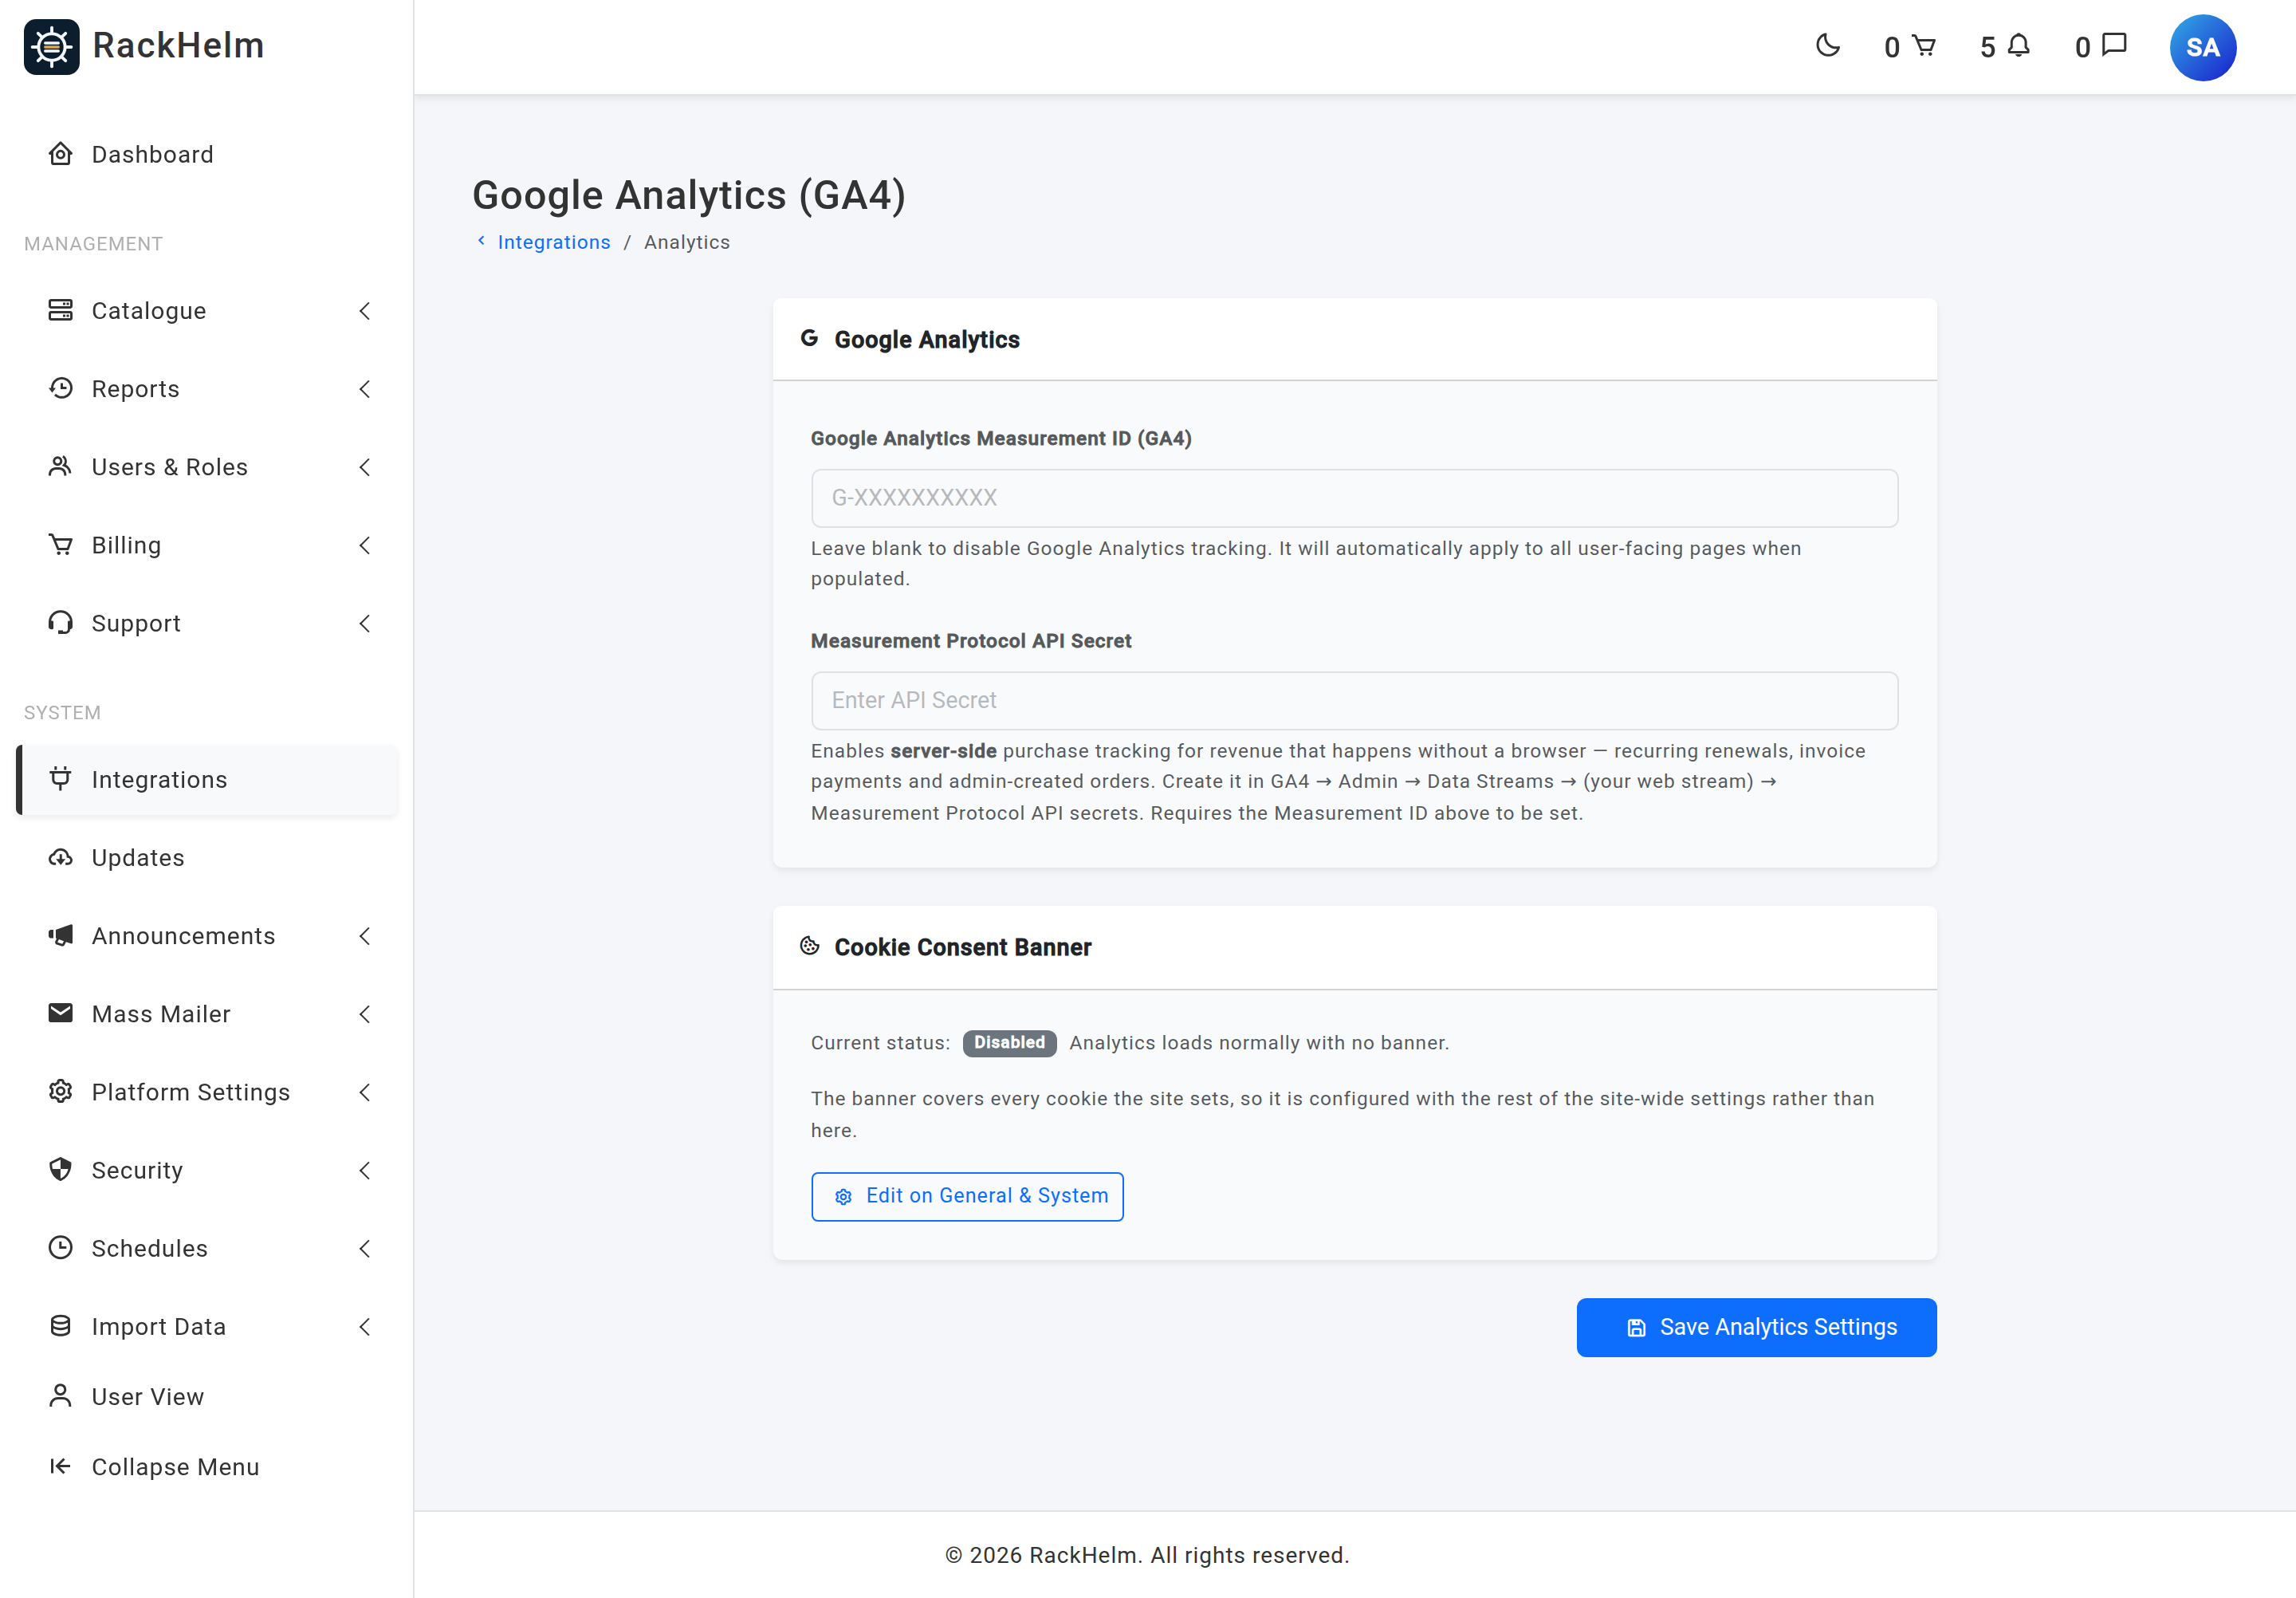Open the SA user avatar menu
The width and height of the screenshot is (2296, 1598).
pyautogui.click(x=2202, y=47)
